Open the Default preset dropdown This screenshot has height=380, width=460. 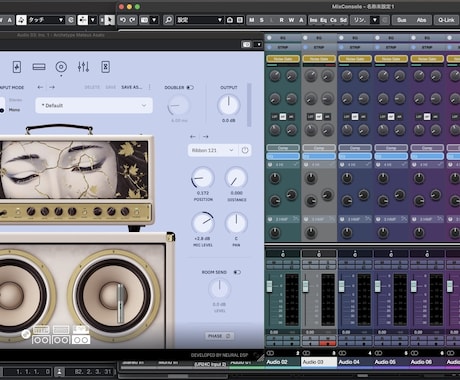tap(94, 105)
